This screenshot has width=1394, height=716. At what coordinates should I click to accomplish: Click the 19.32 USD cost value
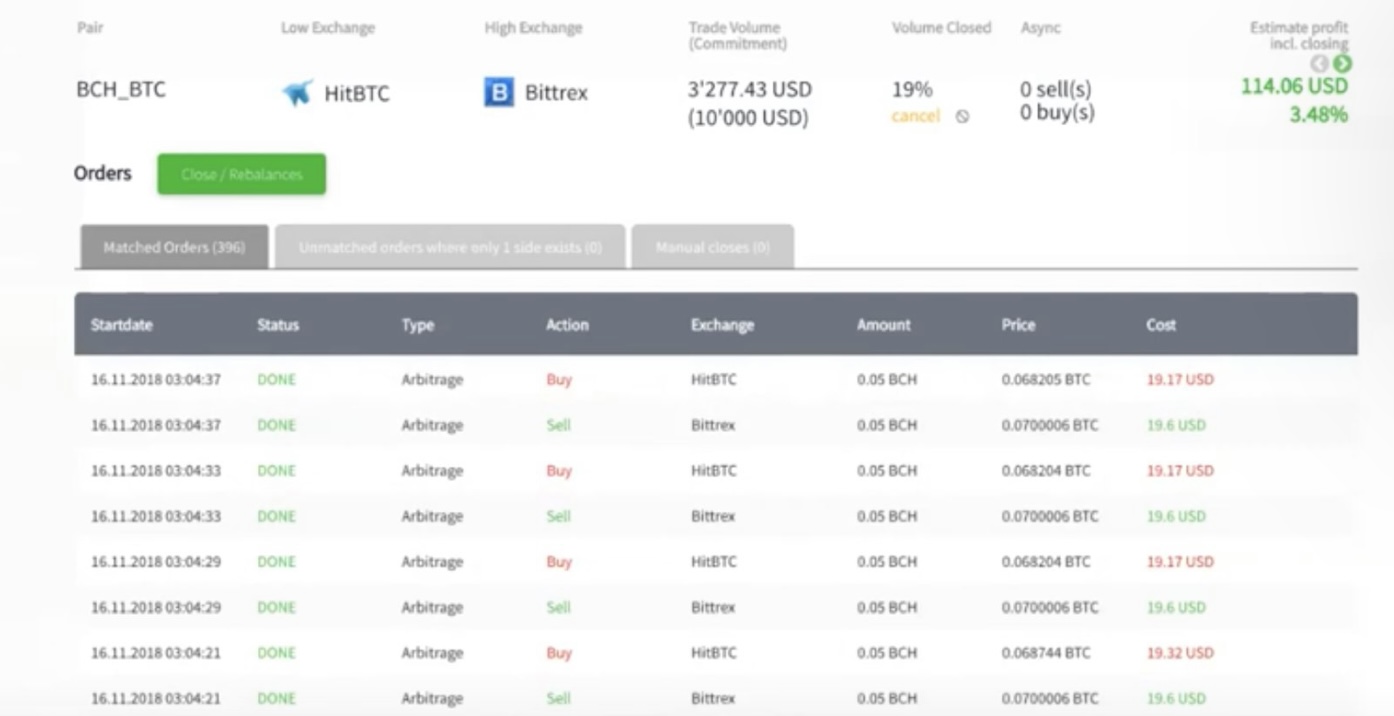click(x=1179, y=653)
